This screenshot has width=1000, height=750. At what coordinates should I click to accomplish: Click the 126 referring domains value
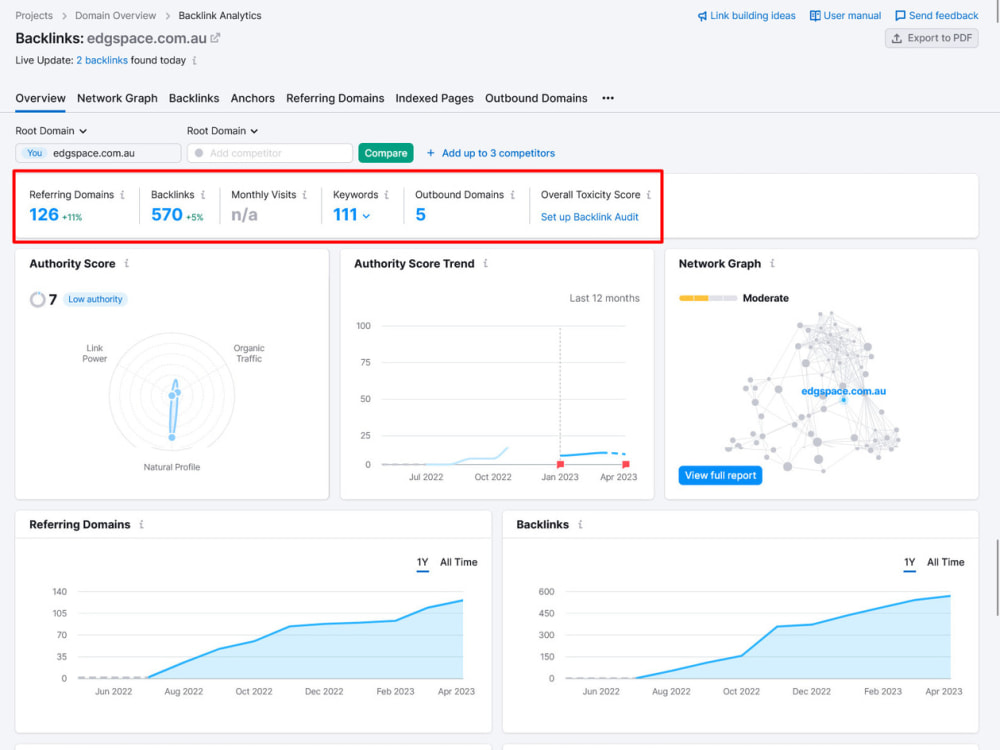(x=44, y=215)
